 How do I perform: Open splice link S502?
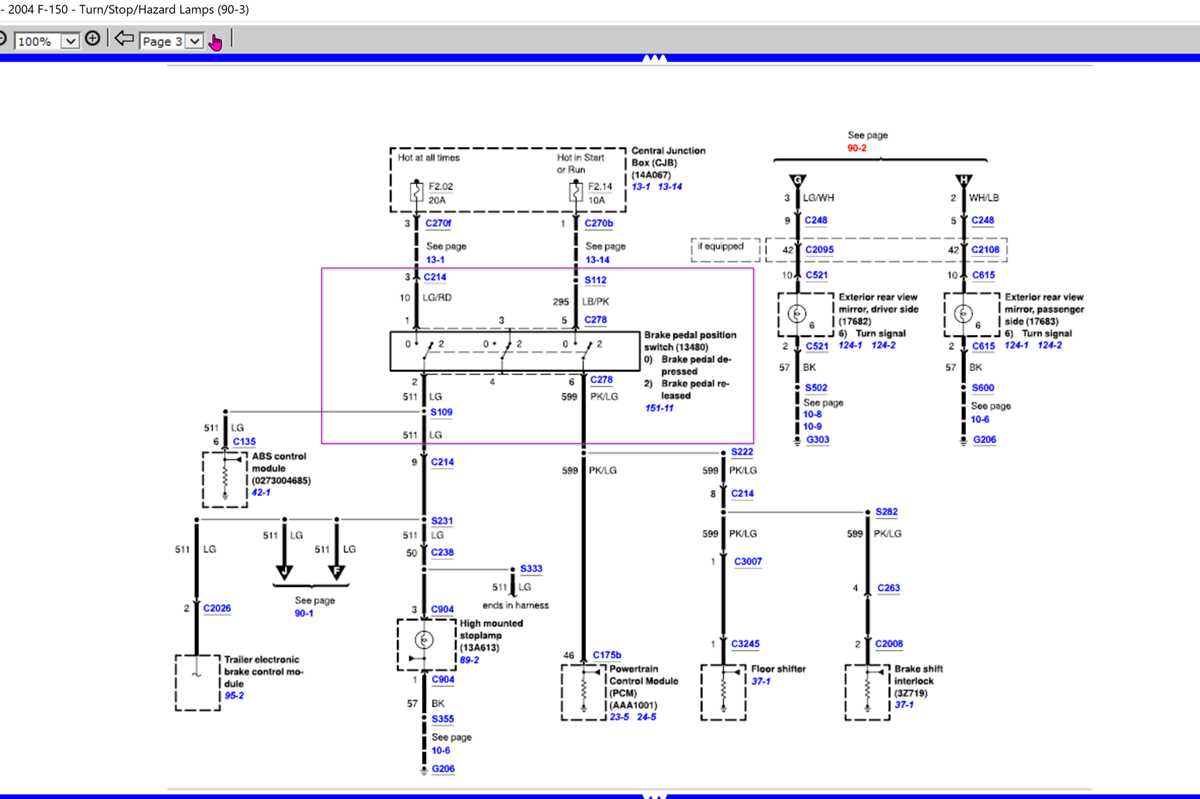(816, 387)
